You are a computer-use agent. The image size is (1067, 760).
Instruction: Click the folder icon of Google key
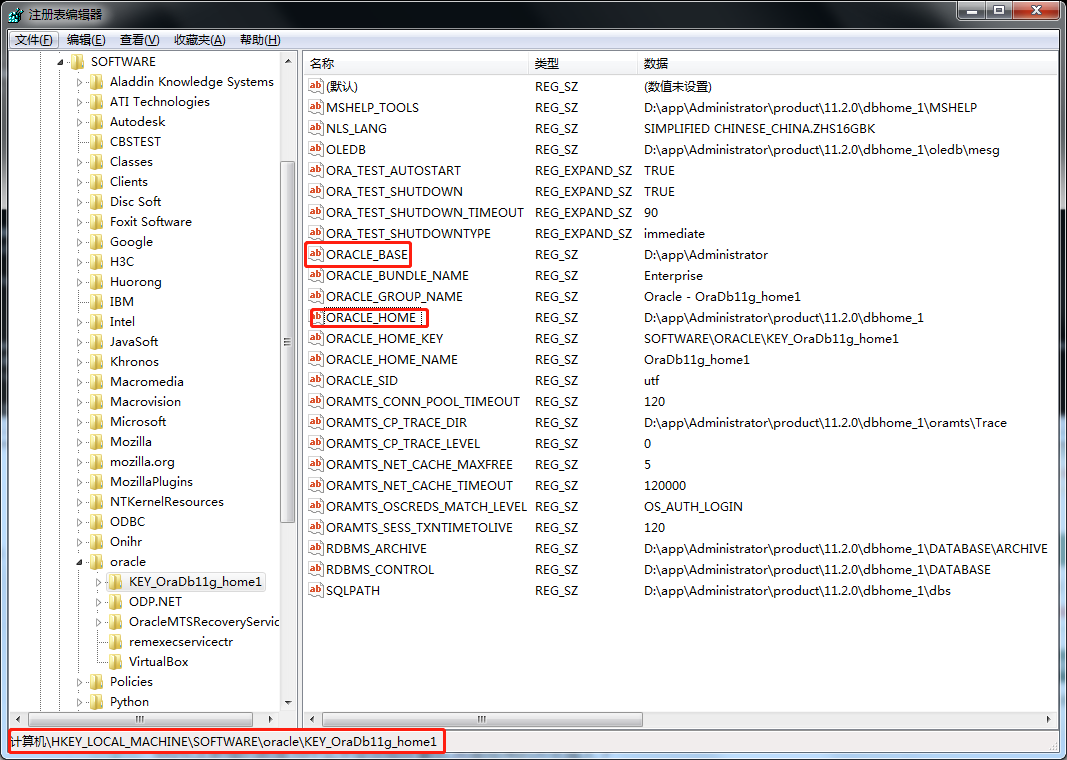pyautogui.click(x=97, y=242)
